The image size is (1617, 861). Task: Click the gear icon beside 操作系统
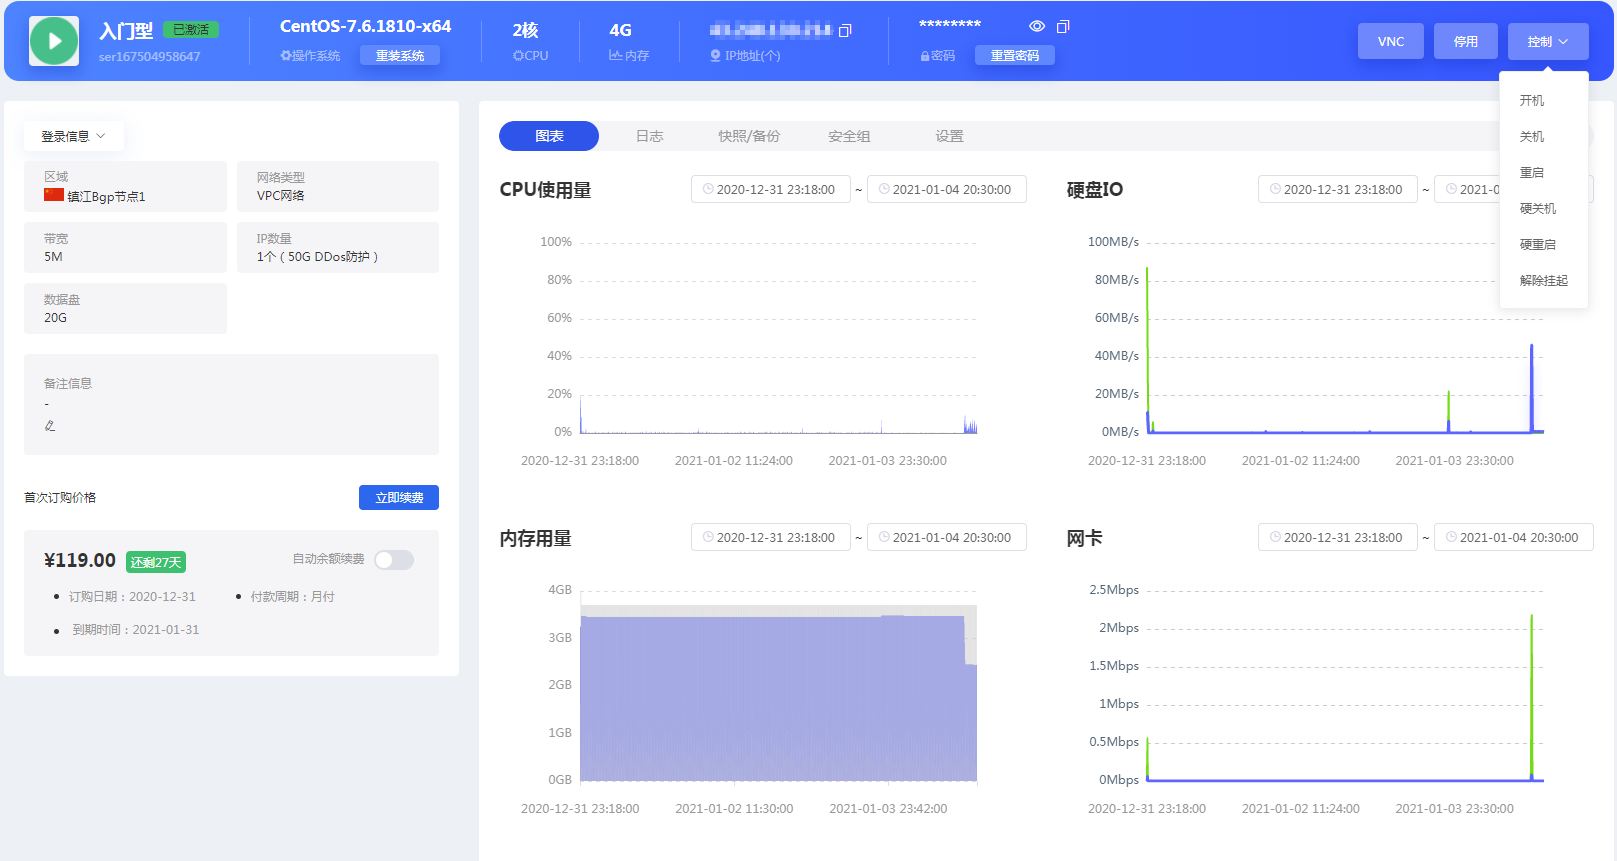coord(286,56)
